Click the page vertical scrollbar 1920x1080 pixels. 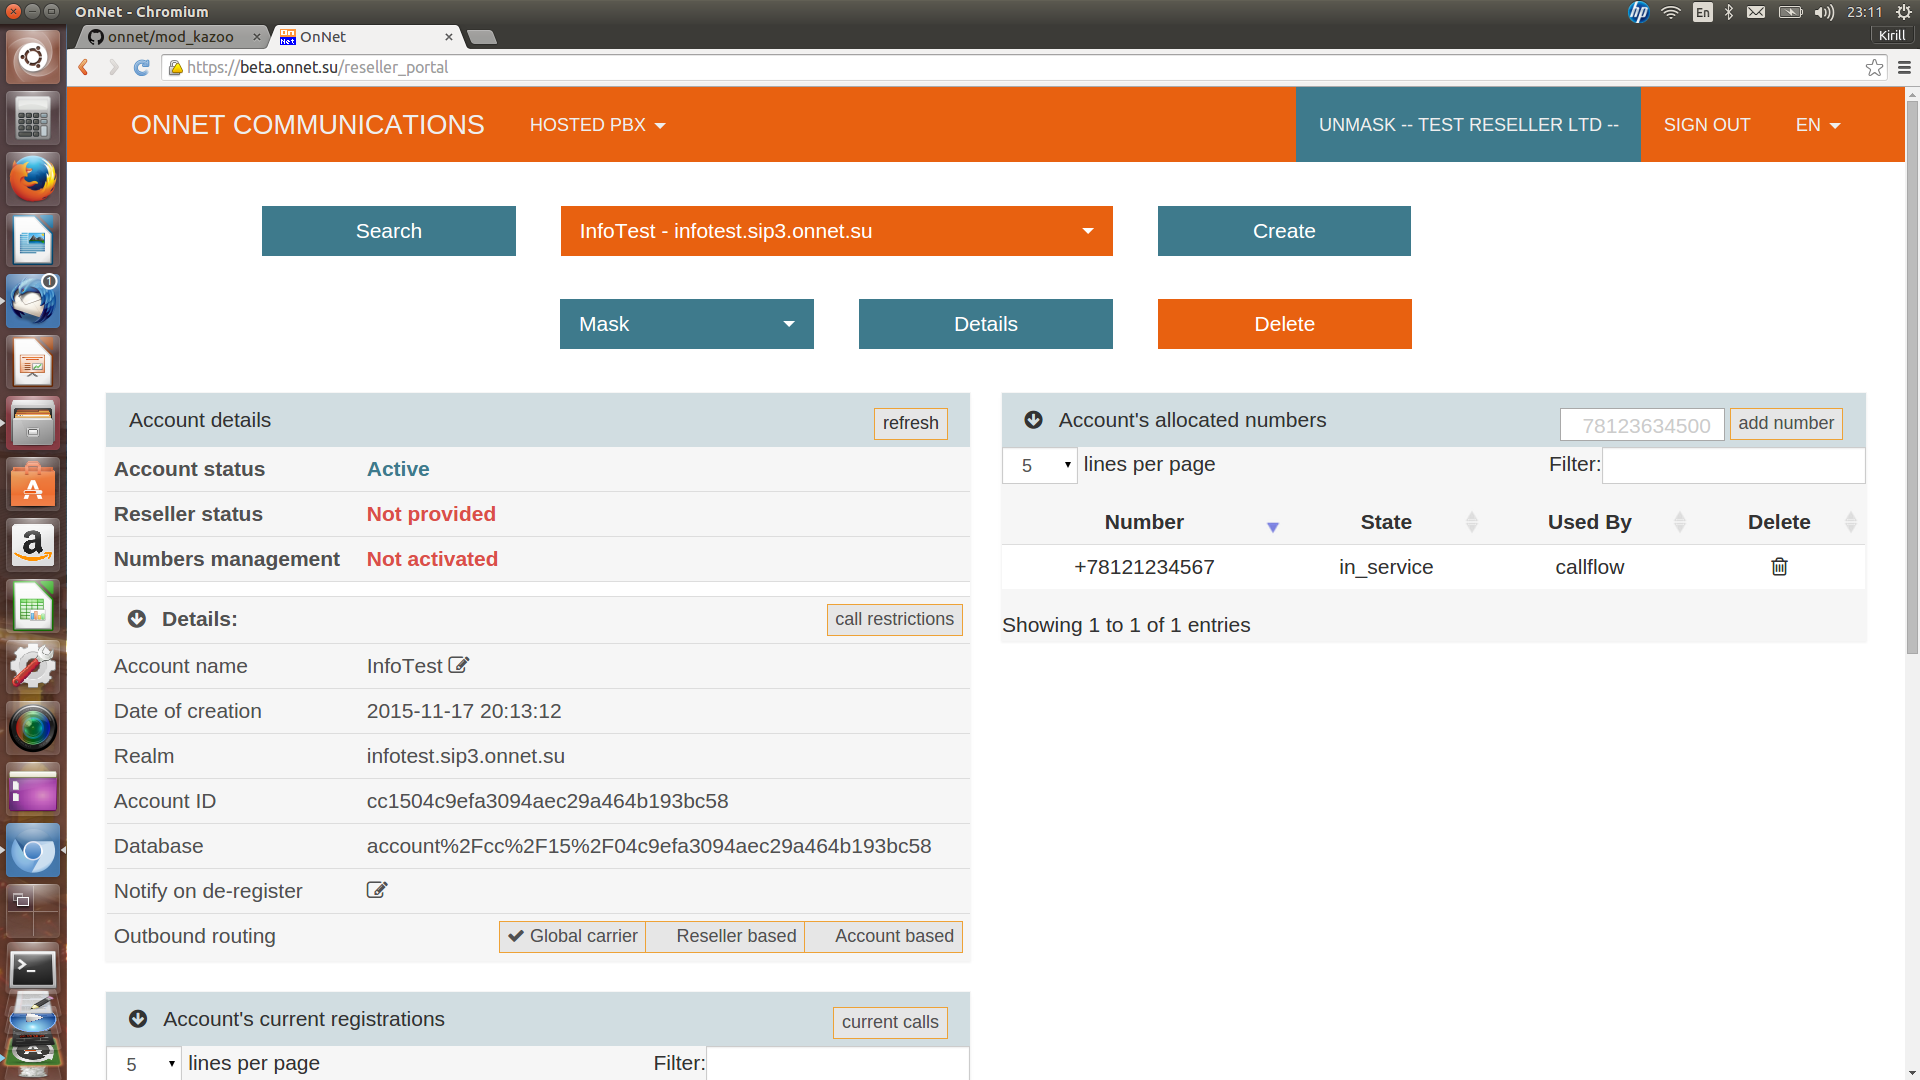click(x=1912, y=380)
